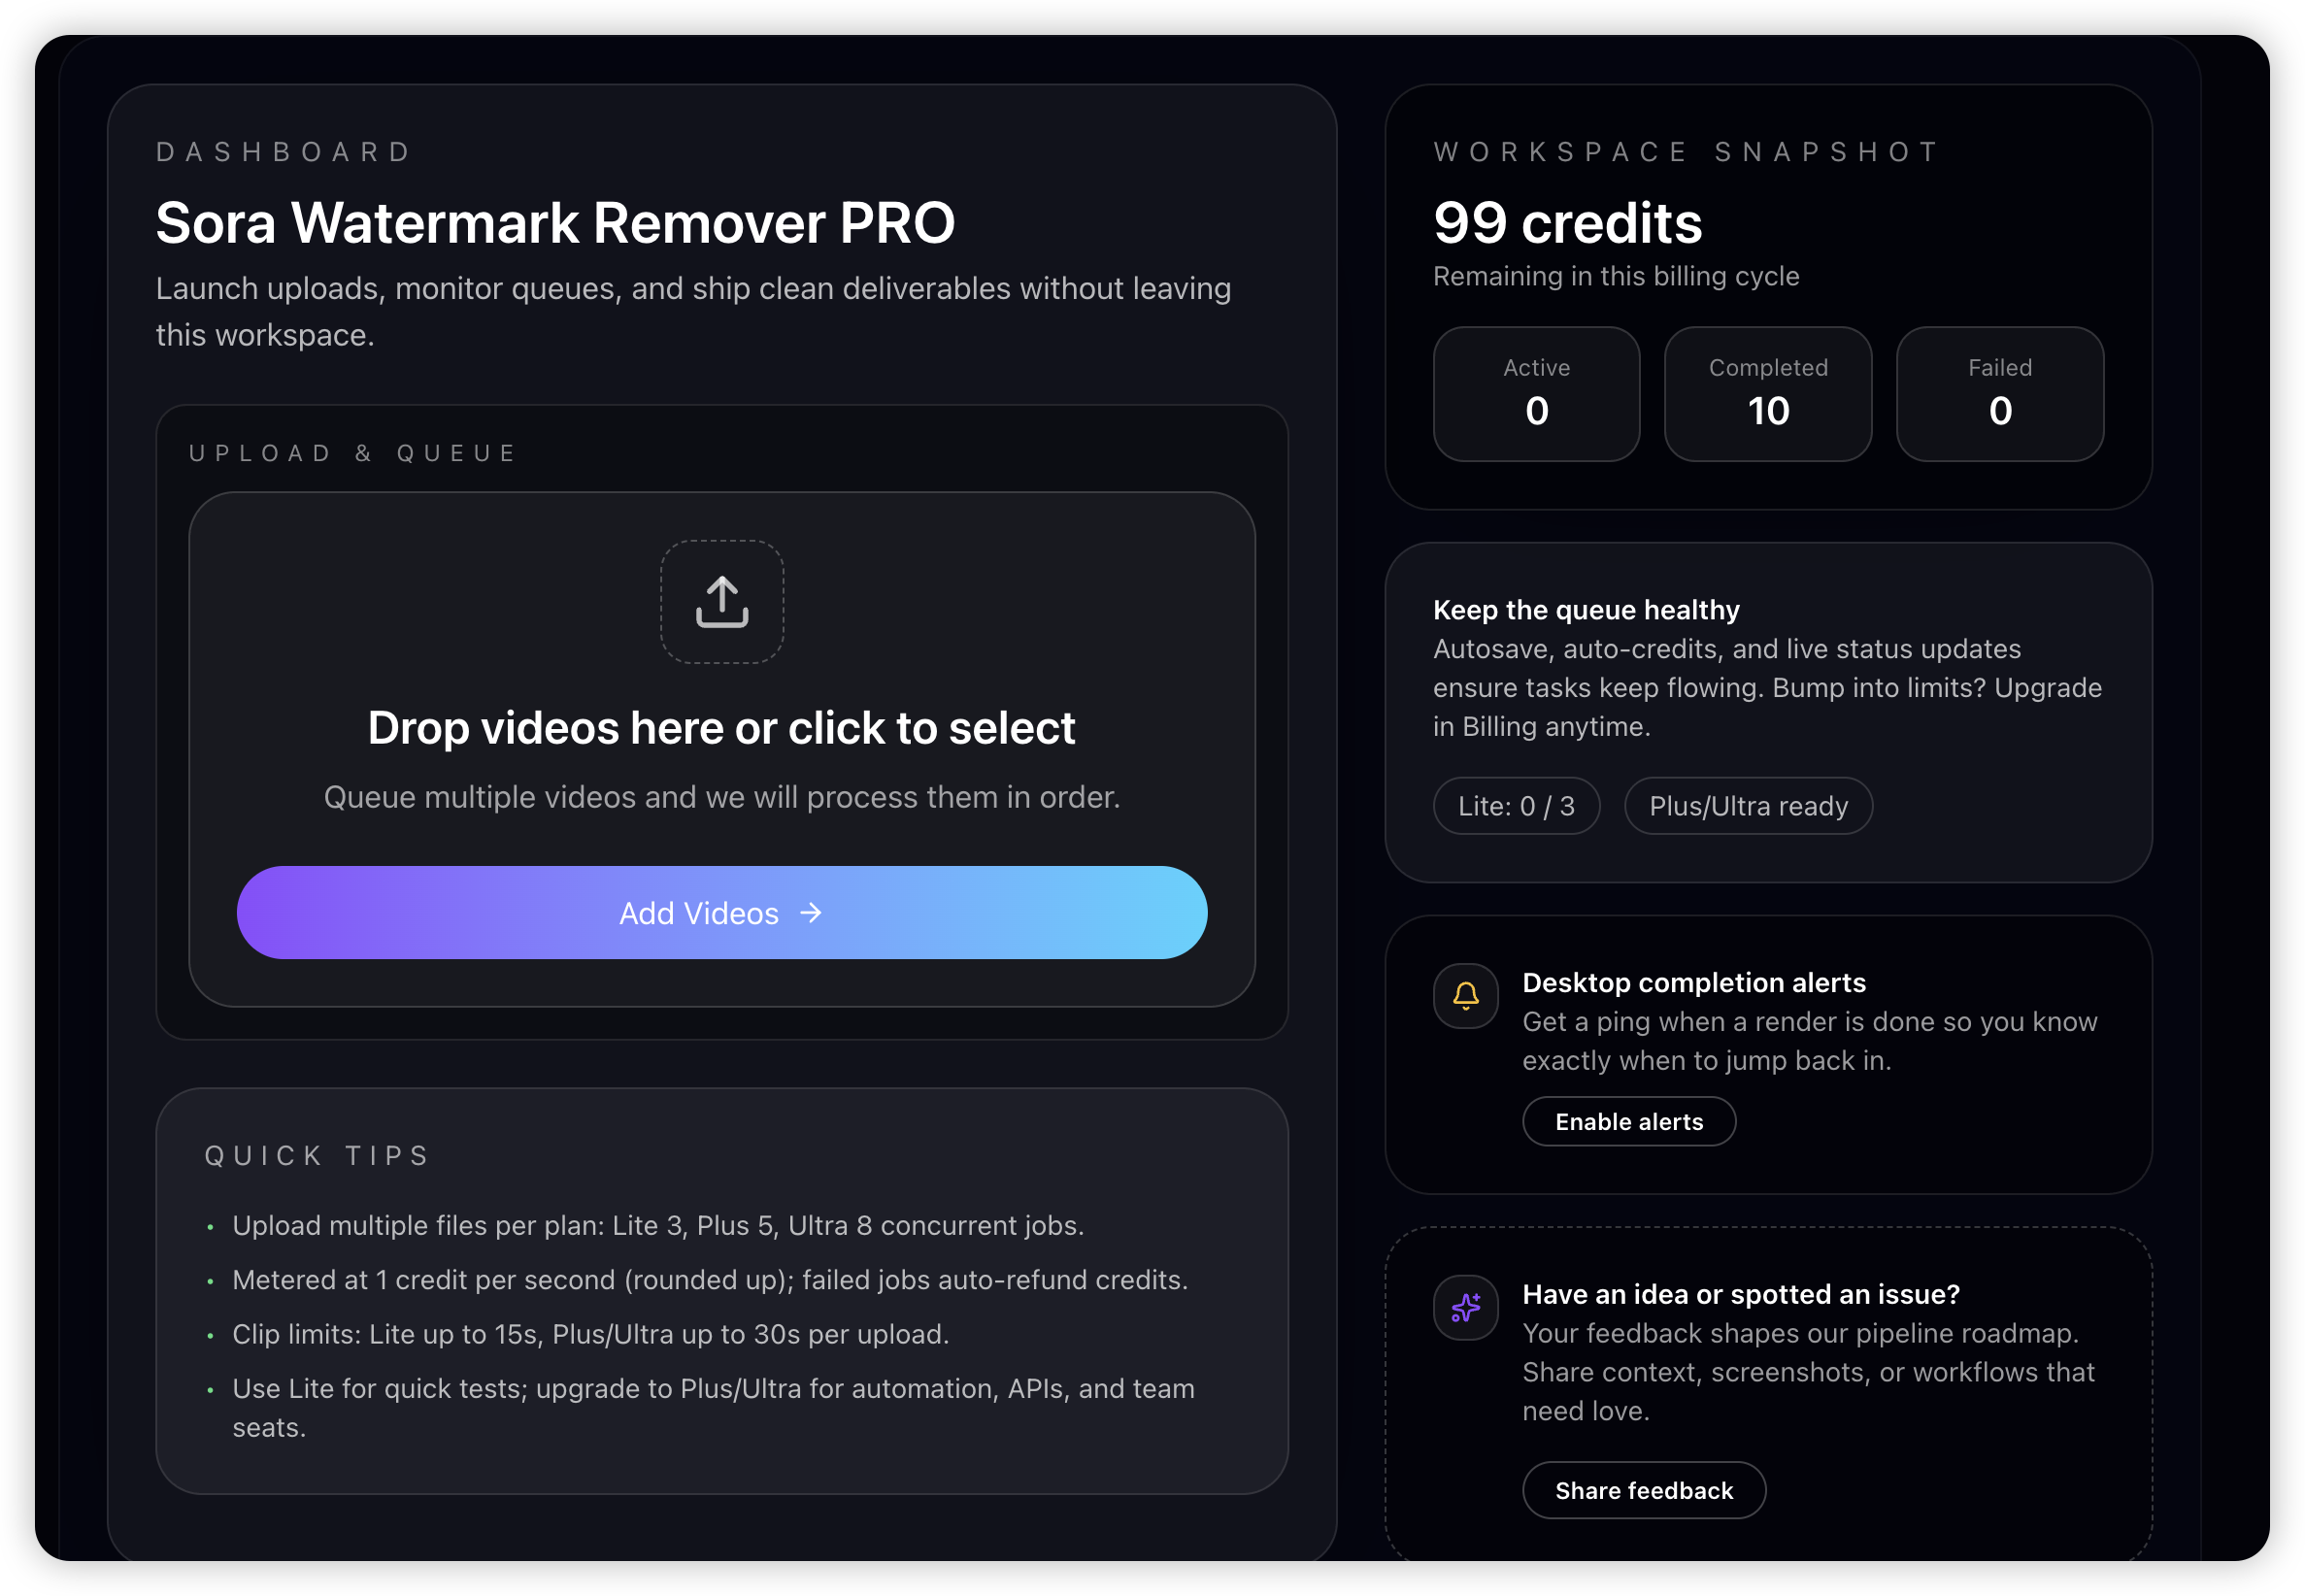The image size is (2305, 1596).
Task: Click the Keep the queue healthy heading
Action: coord(1586,610)
